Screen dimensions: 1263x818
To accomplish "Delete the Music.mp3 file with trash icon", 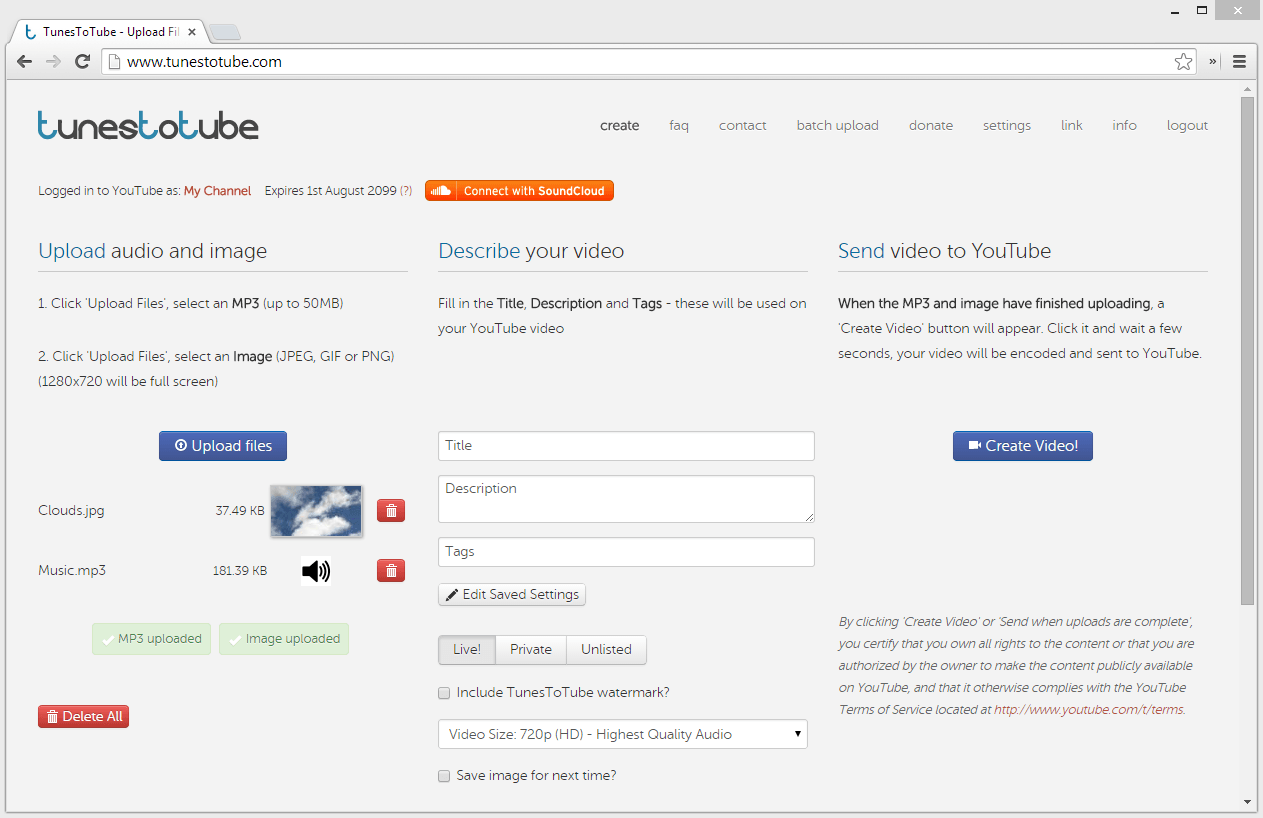I will (391, 571).
